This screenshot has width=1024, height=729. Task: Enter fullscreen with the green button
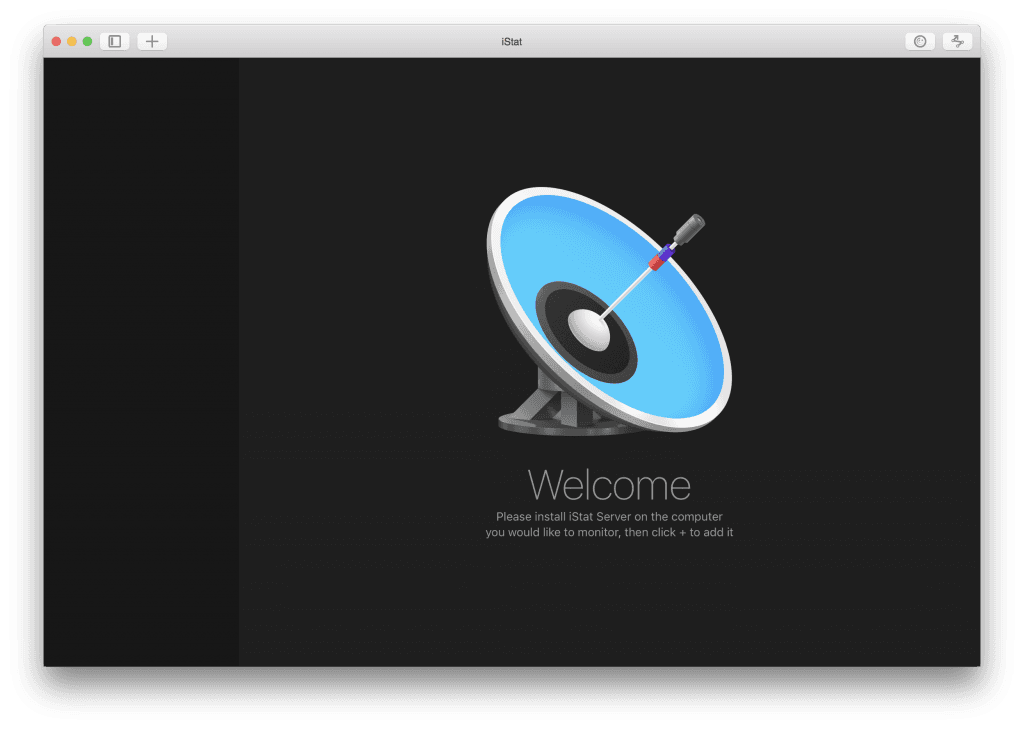88,42
